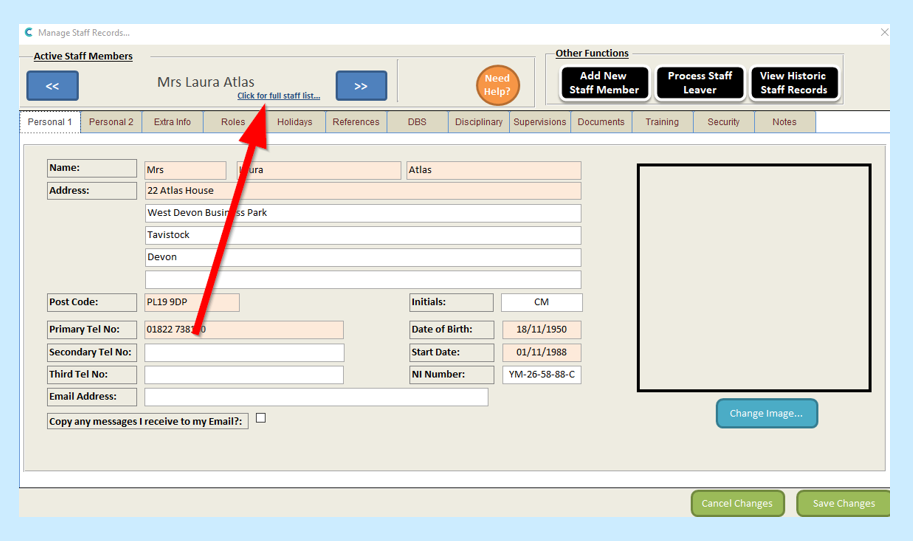This screenshot has height=541, width=913.
Task: Open View Historic Staff Records
Action: pyautogui.click(x=793, y=83)
